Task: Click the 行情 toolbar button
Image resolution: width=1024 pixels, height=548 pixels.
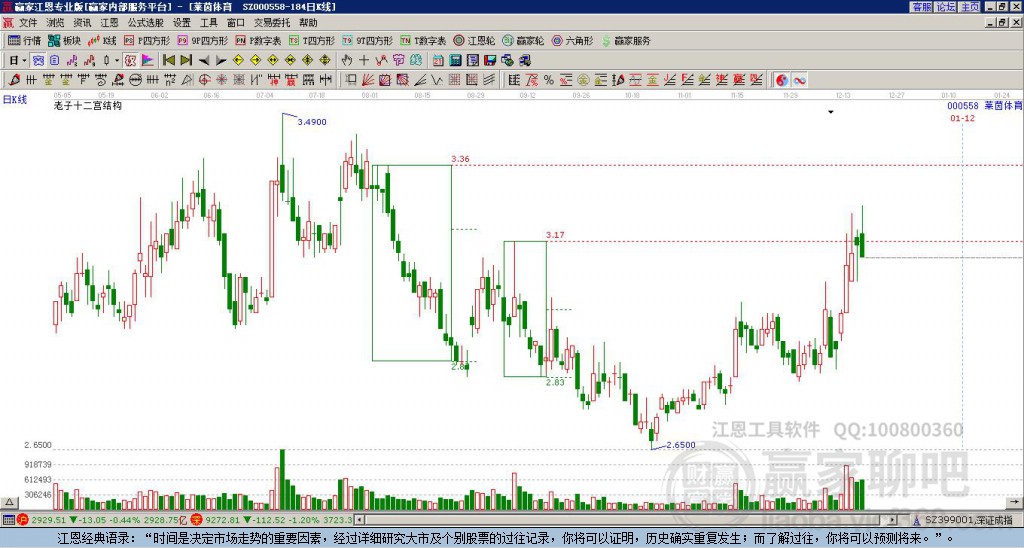Action: (24, 40)
